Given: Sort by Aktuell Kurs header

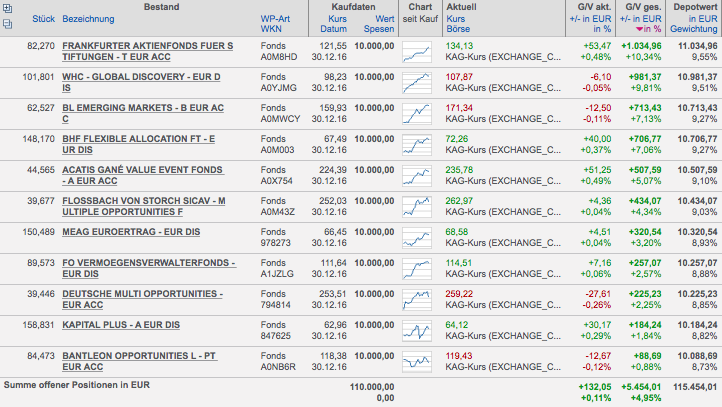Looking at the screenshot, I should pyautogui.click(x=456, y=19).
